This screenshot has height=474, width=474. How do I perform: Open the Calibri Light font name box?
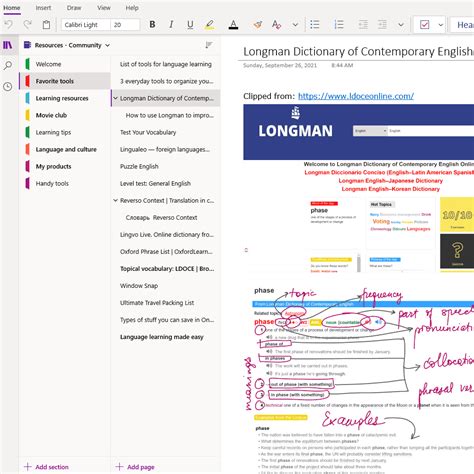(x=85, y=25)
